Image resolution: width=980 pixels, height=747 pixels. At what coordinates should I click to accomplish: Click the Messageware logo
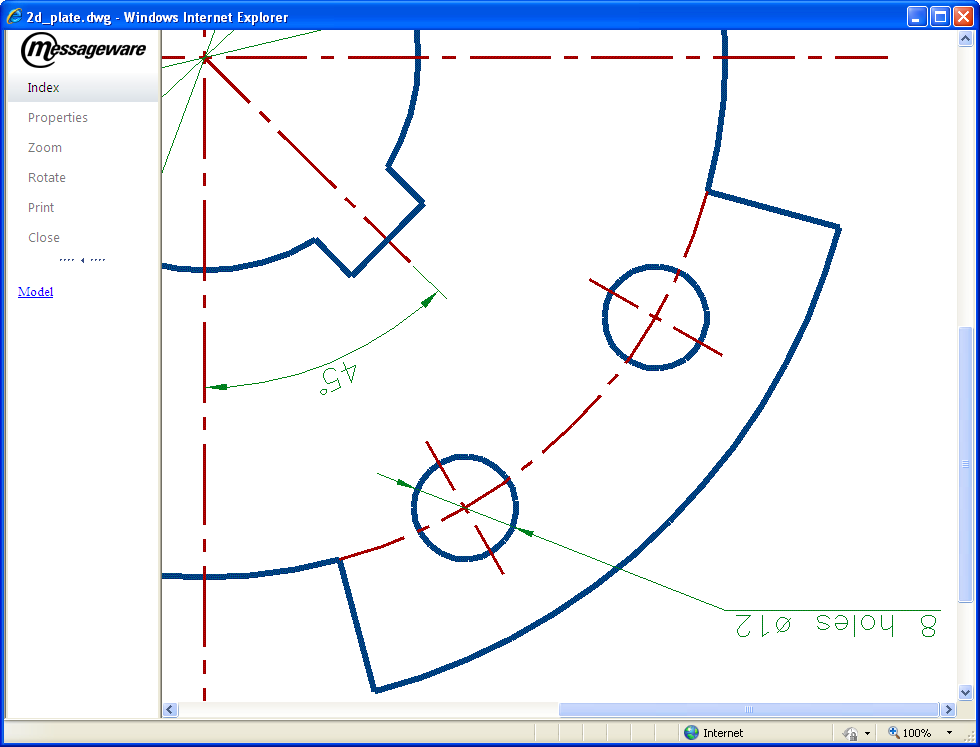pos(83,50)
